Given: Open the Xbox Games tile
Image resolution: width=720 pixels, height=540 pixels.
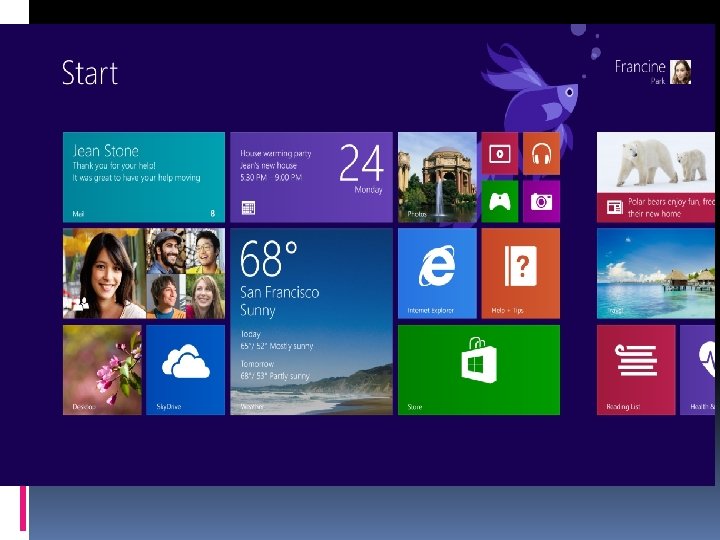Looking at the screenshot, I should click(500, 202).
